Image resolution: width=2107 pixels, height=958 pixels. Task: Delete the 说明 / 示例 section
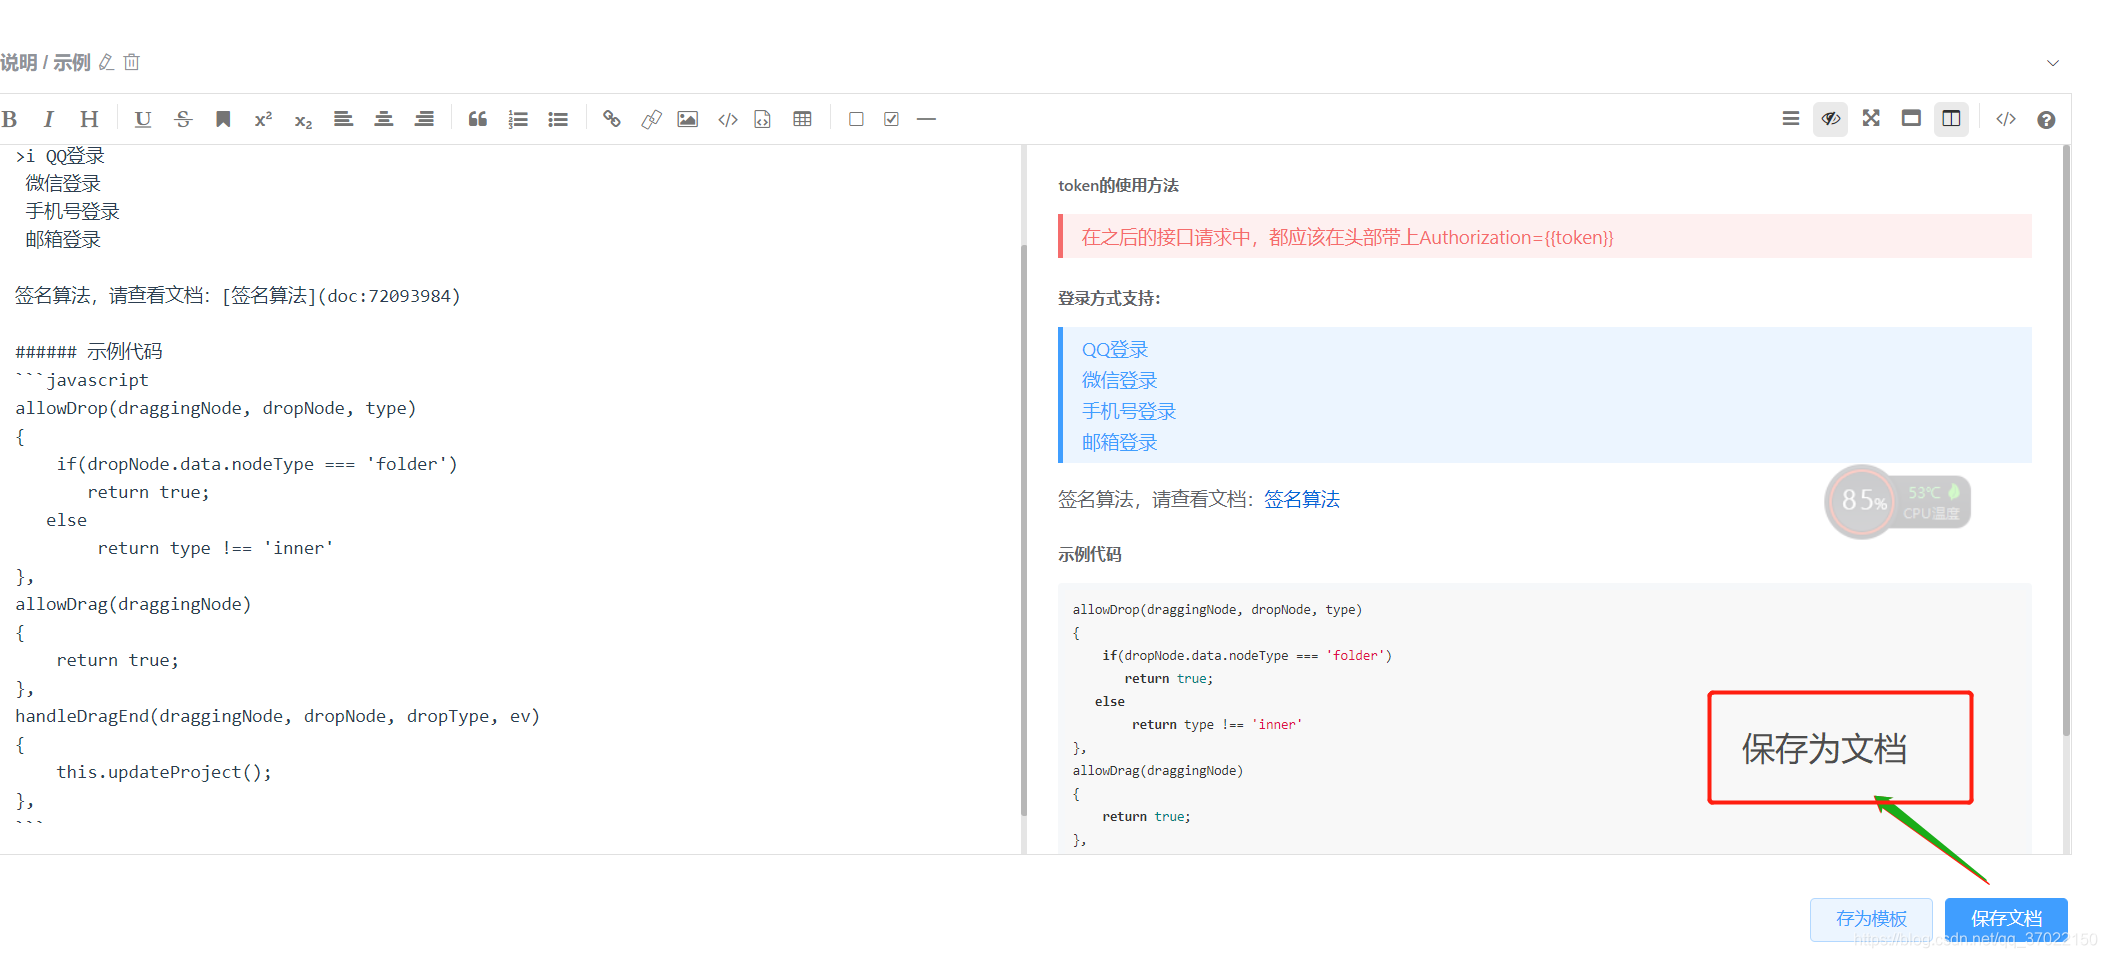(x=132, y=62)
